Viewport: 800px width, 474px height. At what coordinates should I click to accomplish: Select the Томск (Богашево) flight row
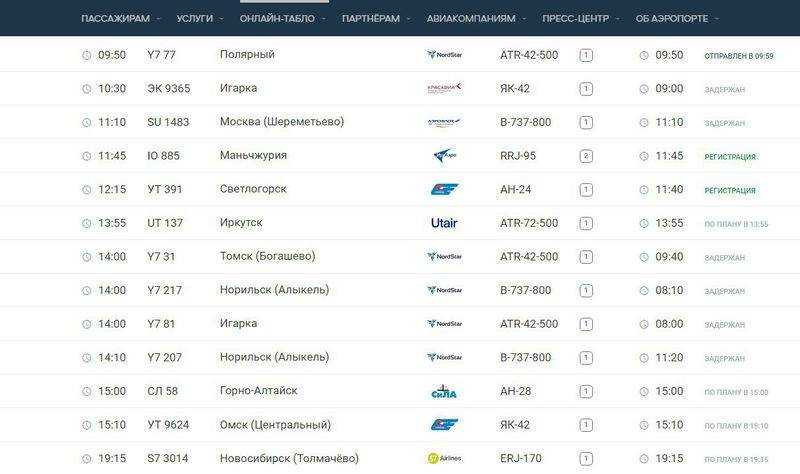pyautogui.click(x=400, y=257)
